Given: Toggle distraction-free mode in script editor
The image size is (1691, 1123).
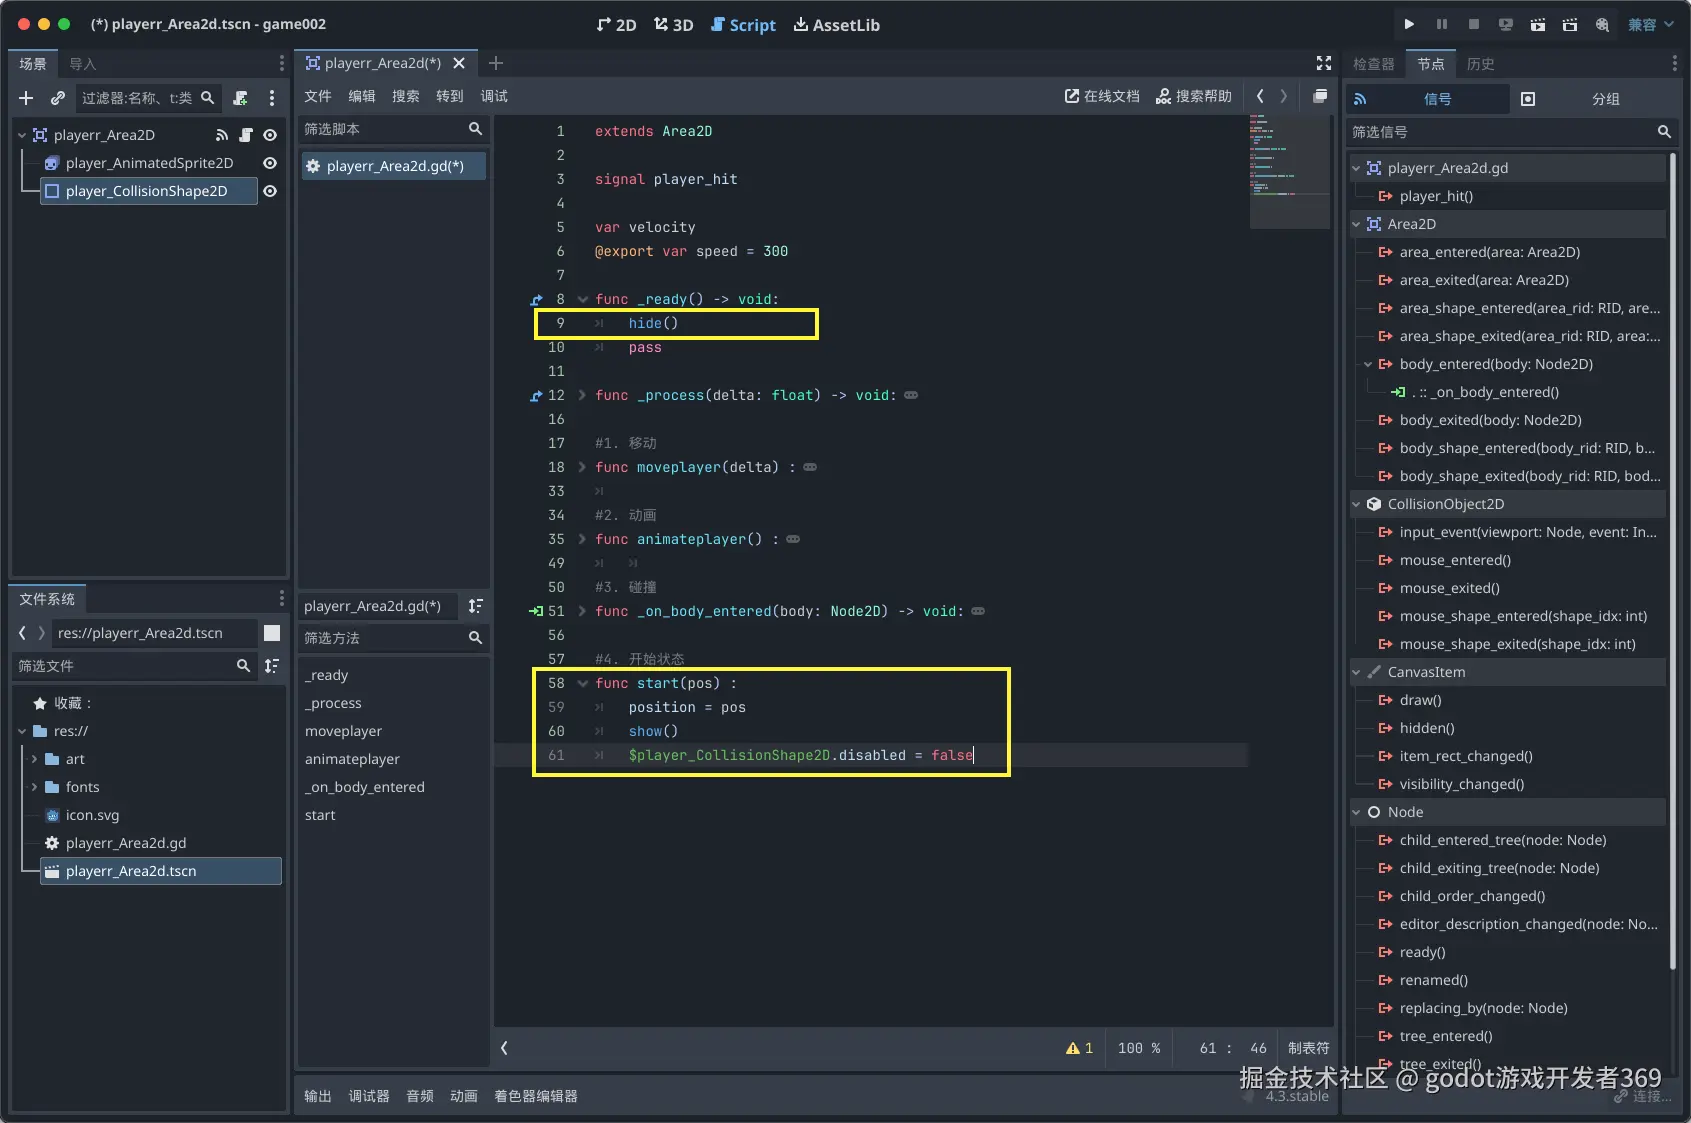Looking at the screenshot, I should pyautogui.click(x=1324, y=63).
